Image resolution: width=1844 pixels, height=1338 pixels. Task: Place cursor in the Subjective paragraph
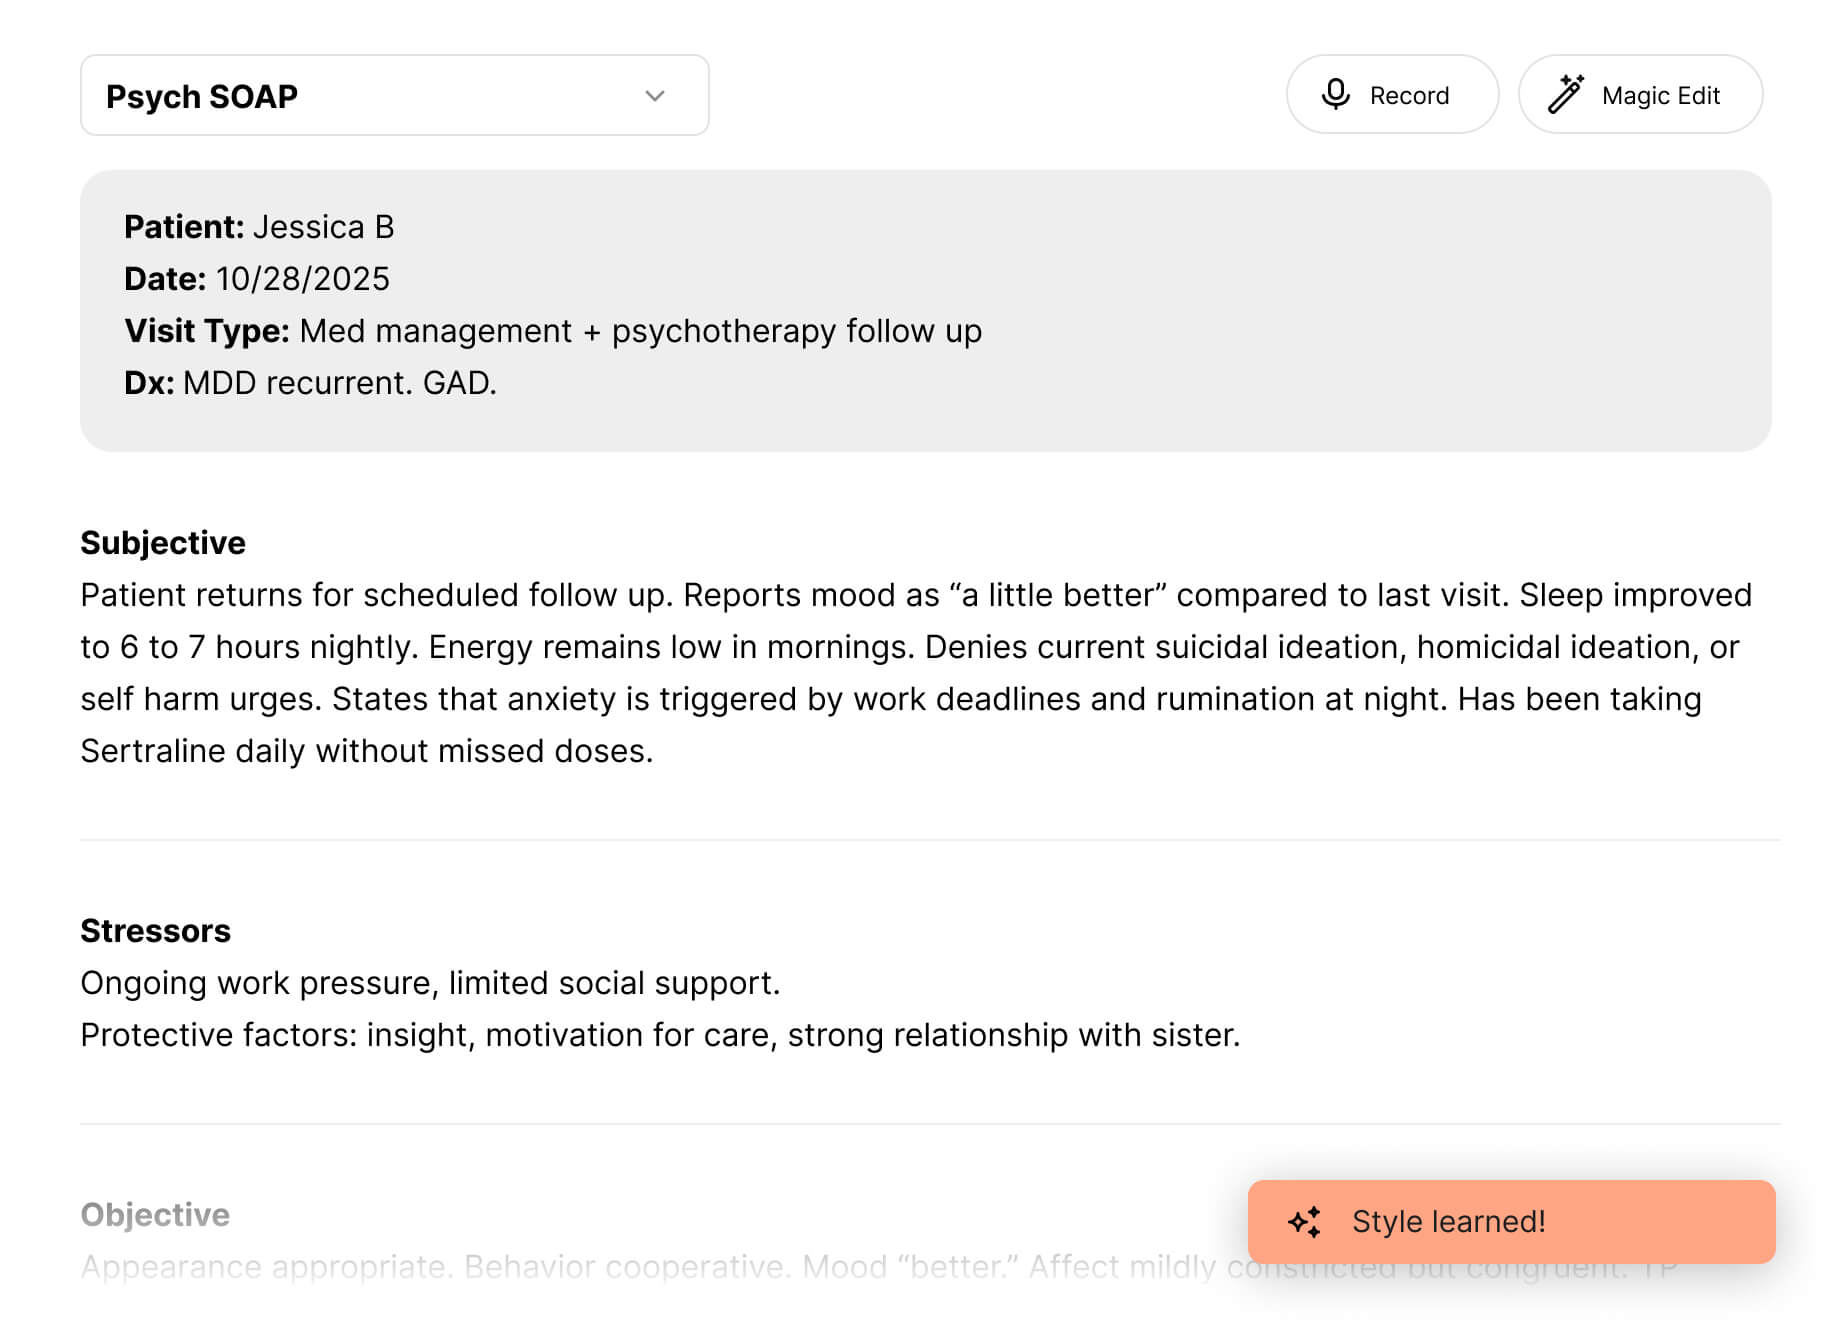[900, 673]
